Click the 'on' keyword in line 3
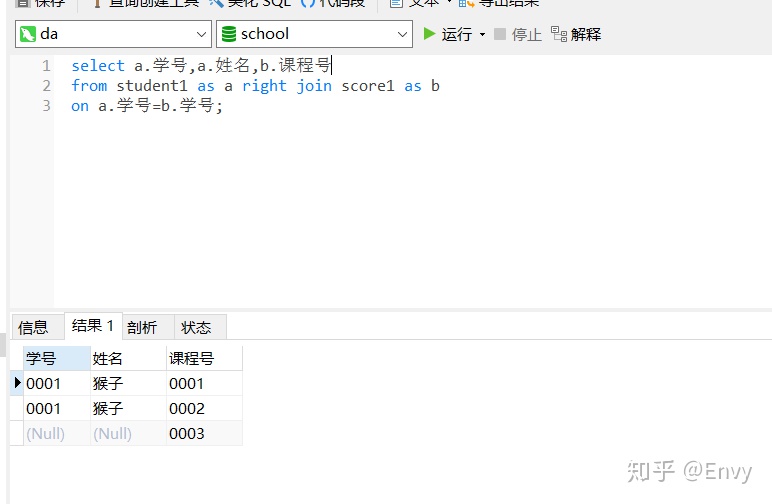 [x=80, y=106]
